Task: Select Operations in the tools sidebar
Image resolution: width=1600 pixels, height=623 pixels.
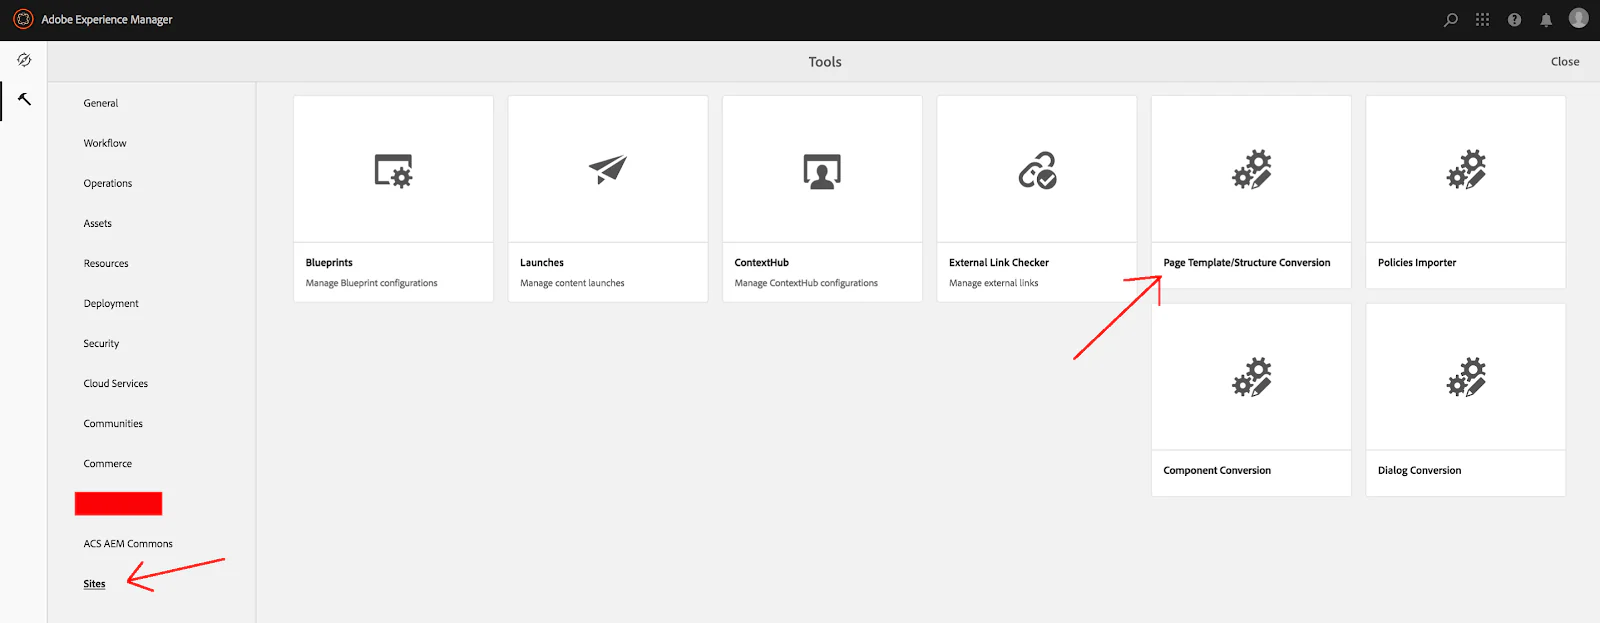Action: [x=108, y=183]
